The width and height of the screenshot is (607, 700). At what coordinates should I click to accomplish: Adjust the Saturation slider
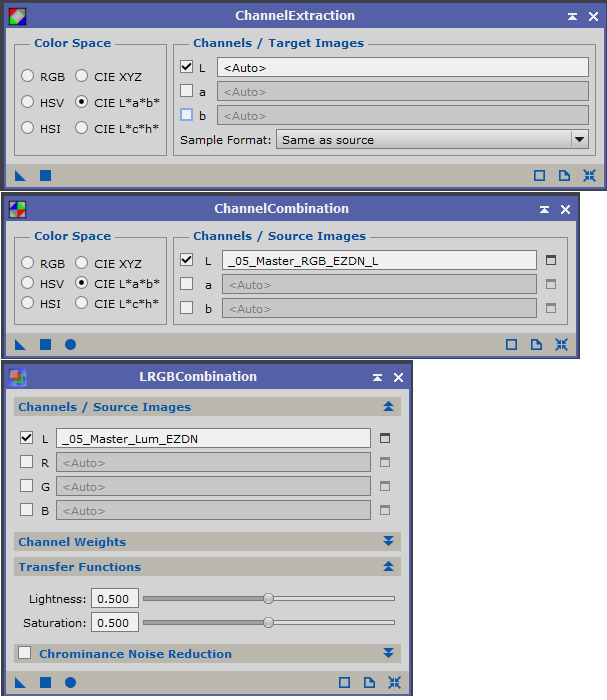click(268, 622)
